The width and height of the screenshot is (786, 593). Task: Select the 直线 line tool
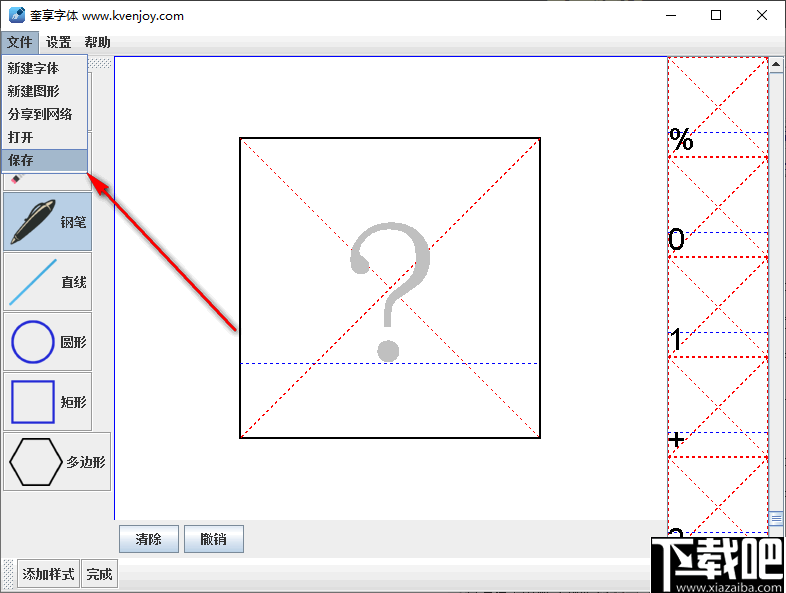[48, 281]
